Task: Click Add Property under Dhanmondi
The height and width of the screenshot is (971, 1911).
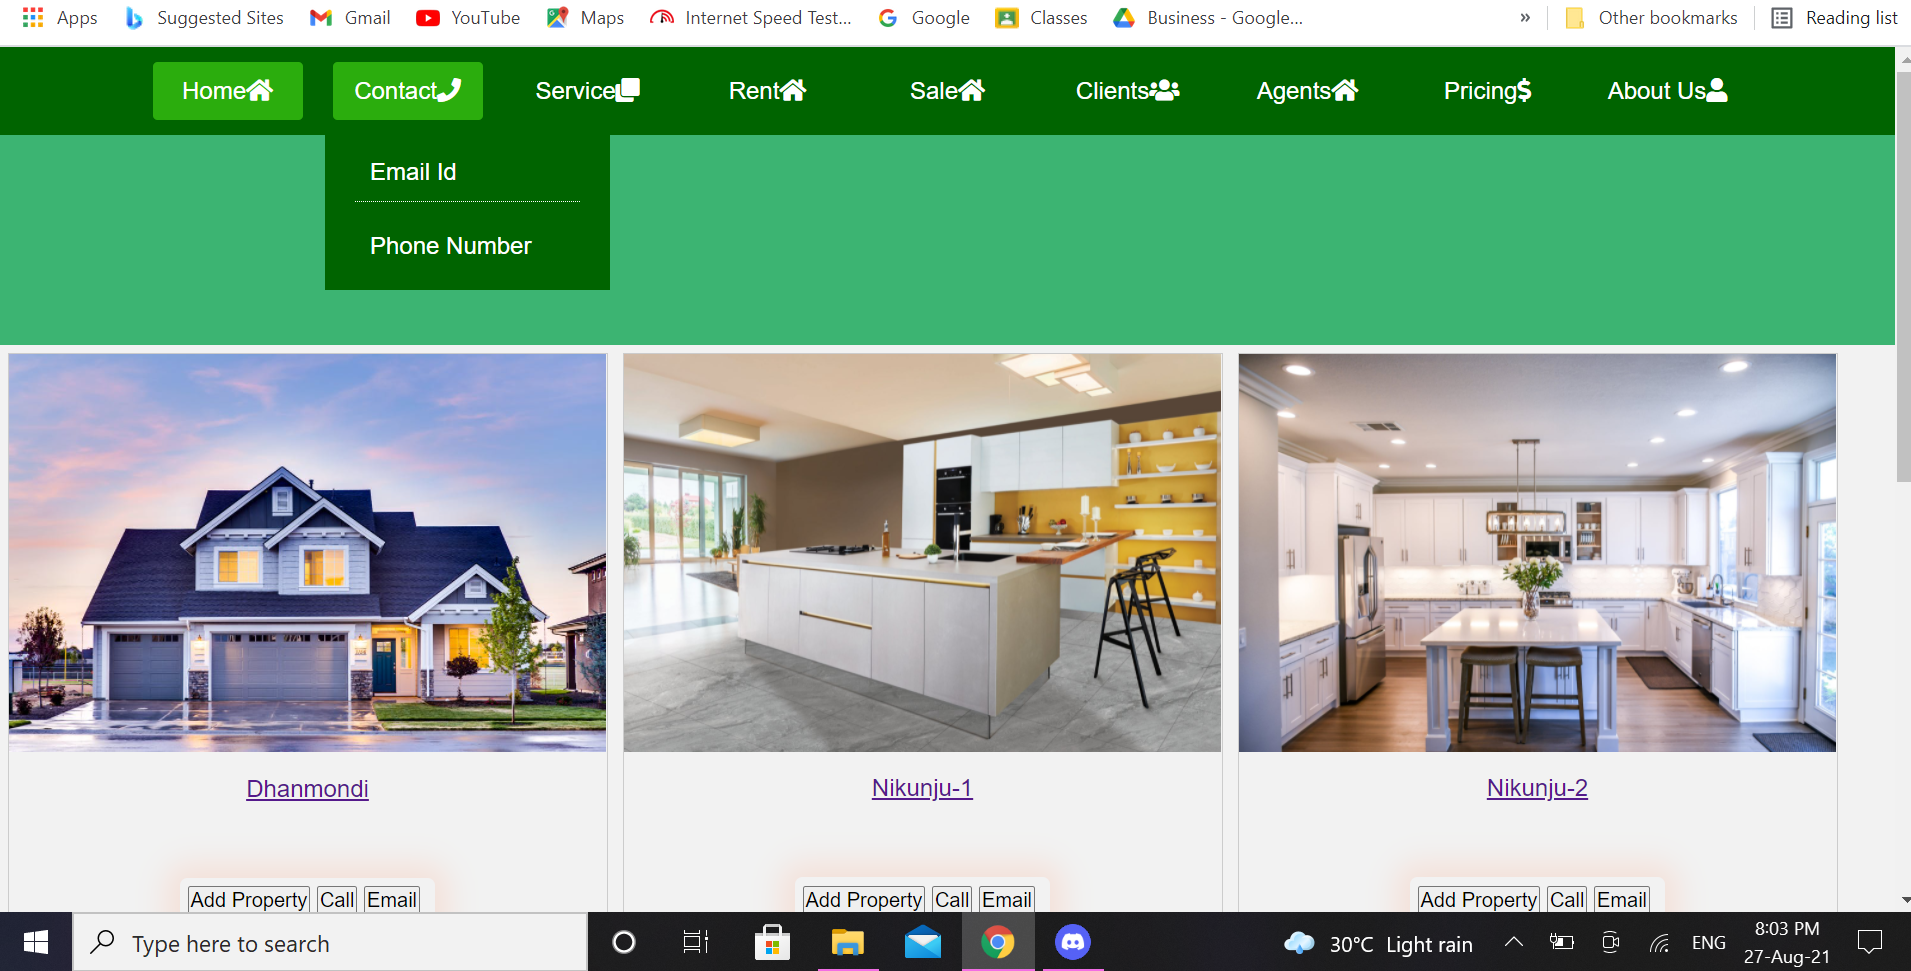Action: click(249, 899)
